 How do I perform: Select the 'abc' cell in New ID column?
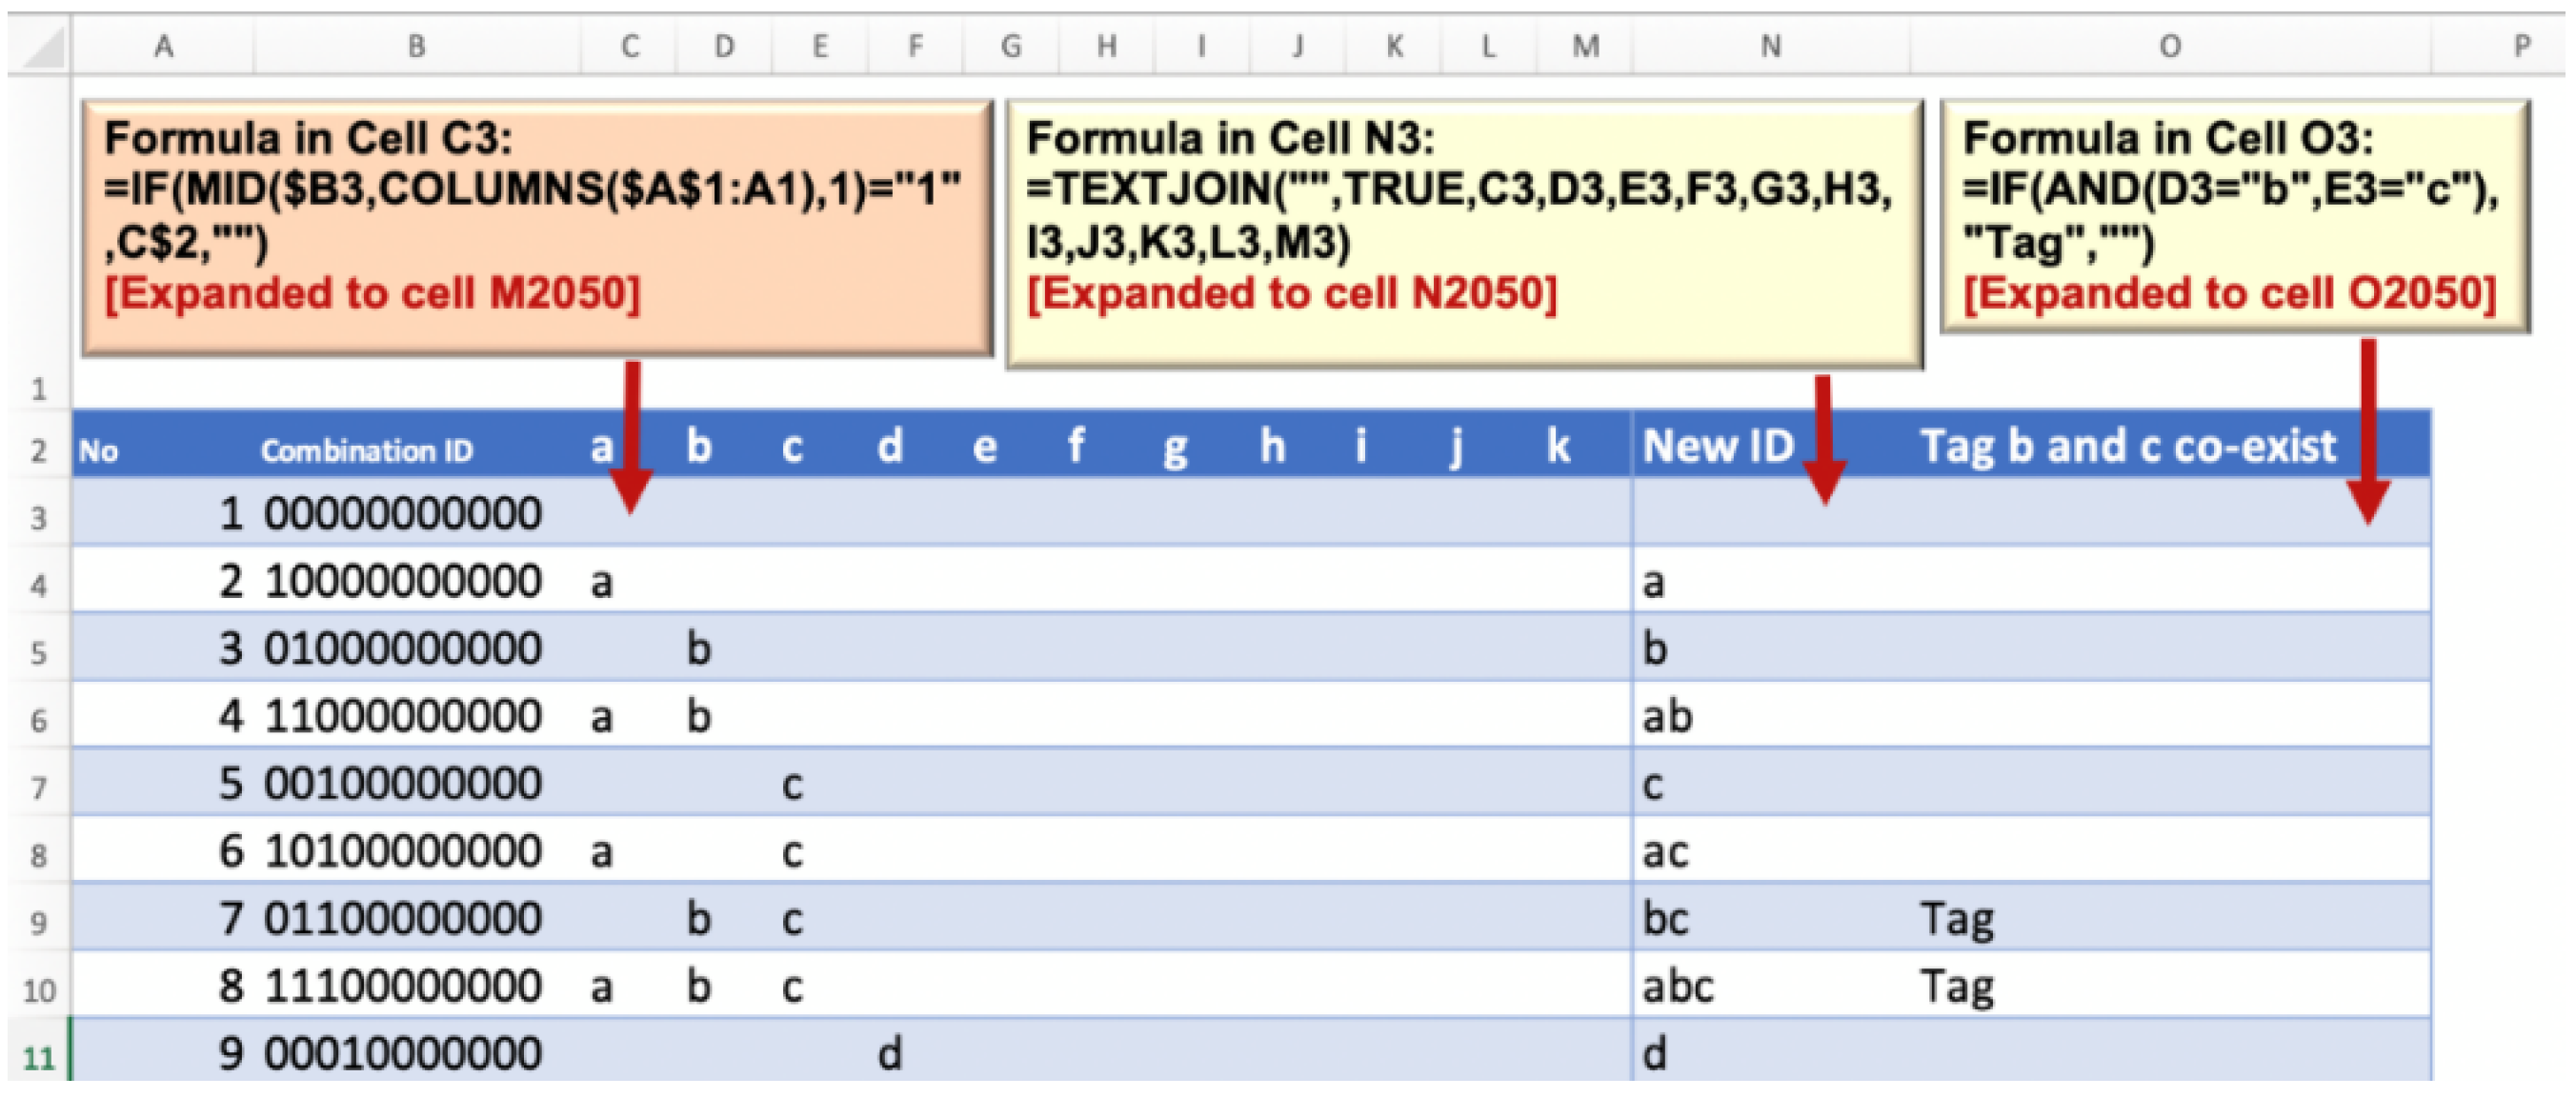[x=1678, y=986]
